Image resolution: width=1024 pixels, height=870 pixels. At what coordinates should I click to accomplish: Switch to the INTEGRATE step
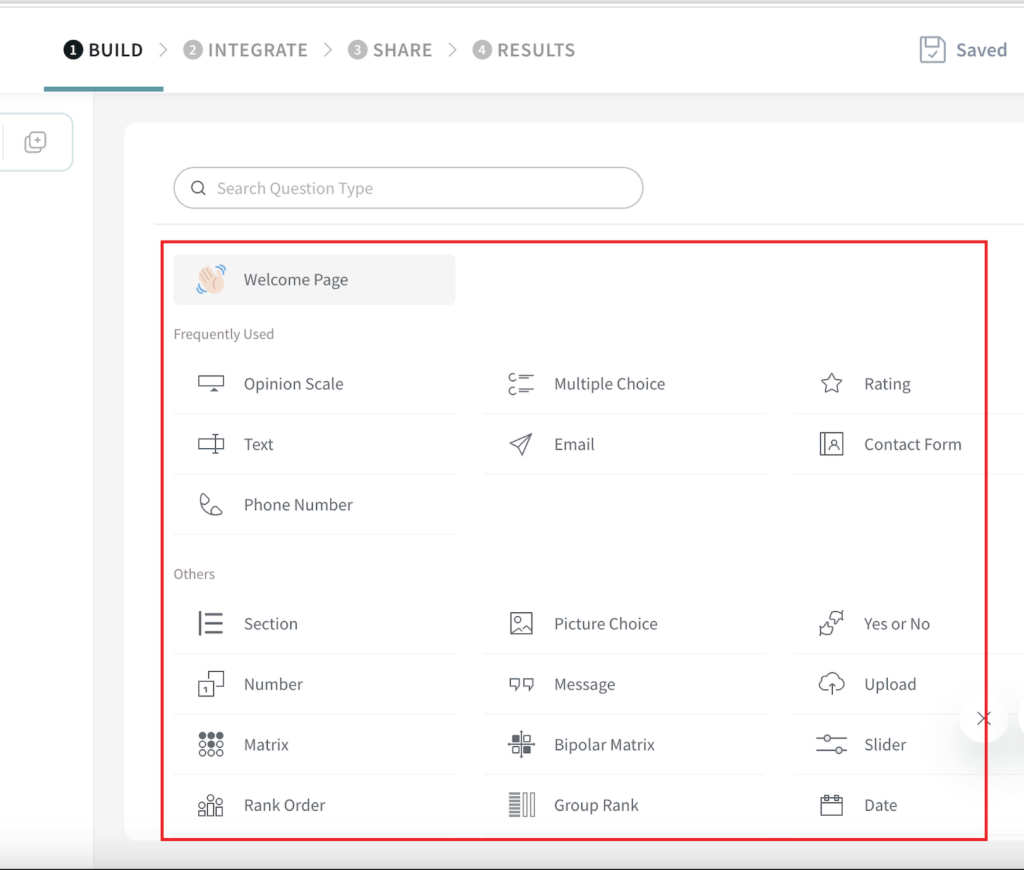click(x=244, y=49)
